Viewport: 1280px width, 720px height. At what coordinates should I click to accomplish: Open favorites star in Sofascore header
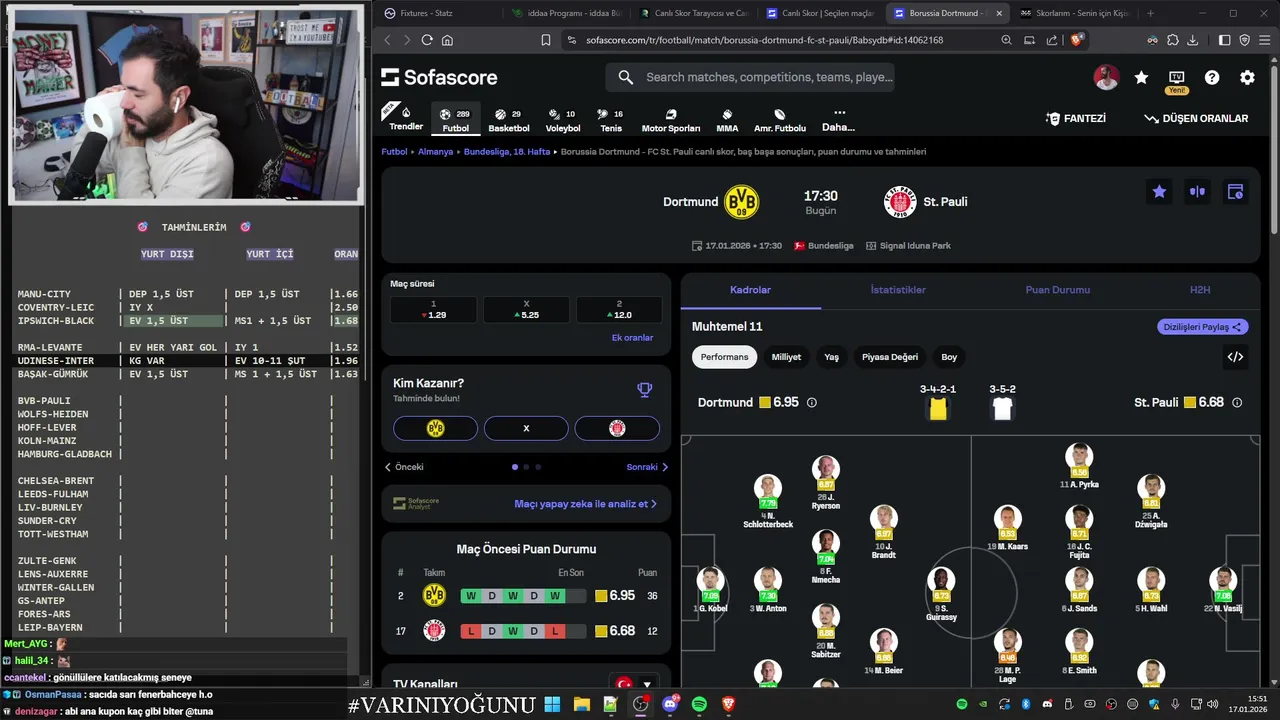[1141, 77]
